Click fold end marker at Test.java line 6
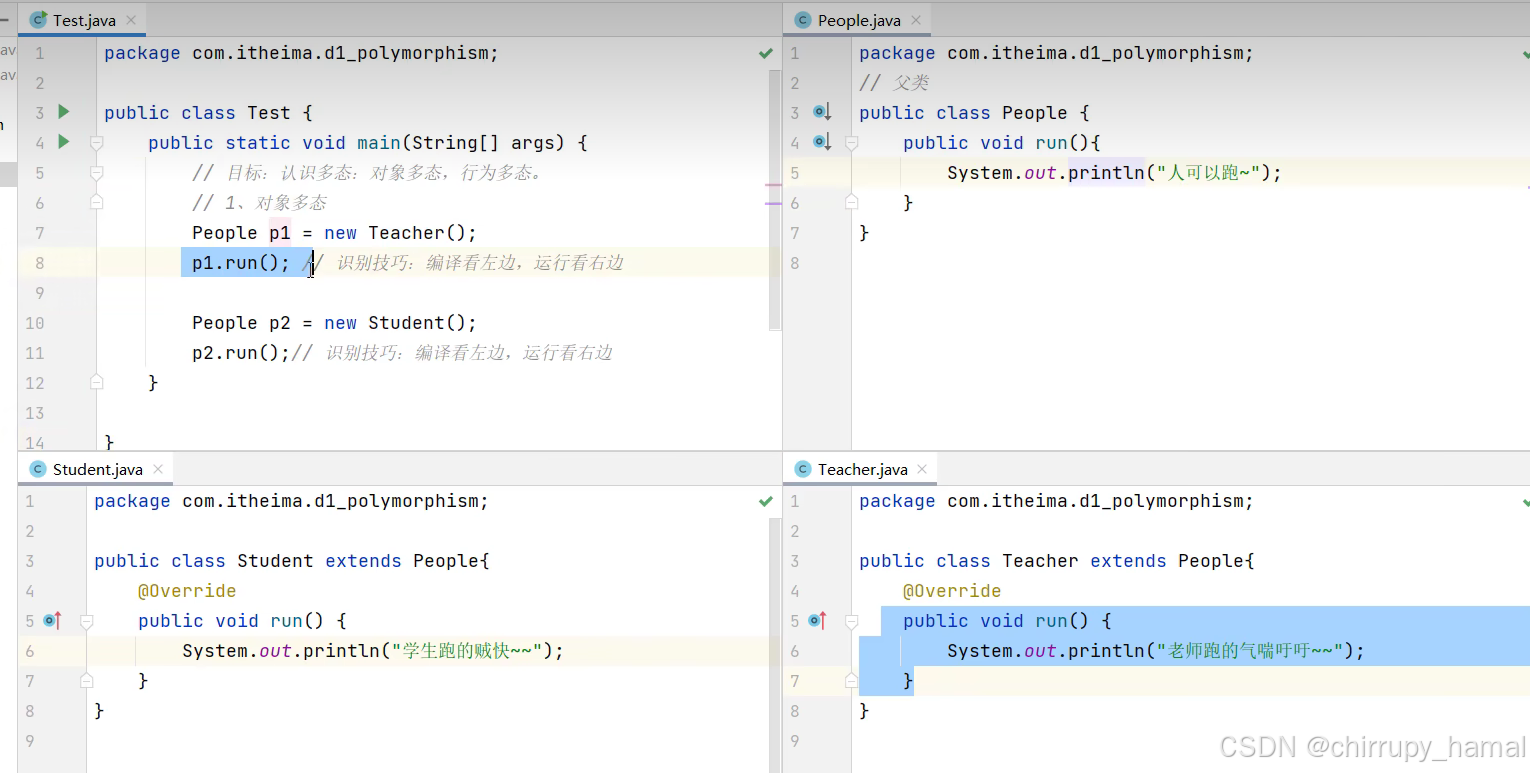1530x773 pixels. 97,203
